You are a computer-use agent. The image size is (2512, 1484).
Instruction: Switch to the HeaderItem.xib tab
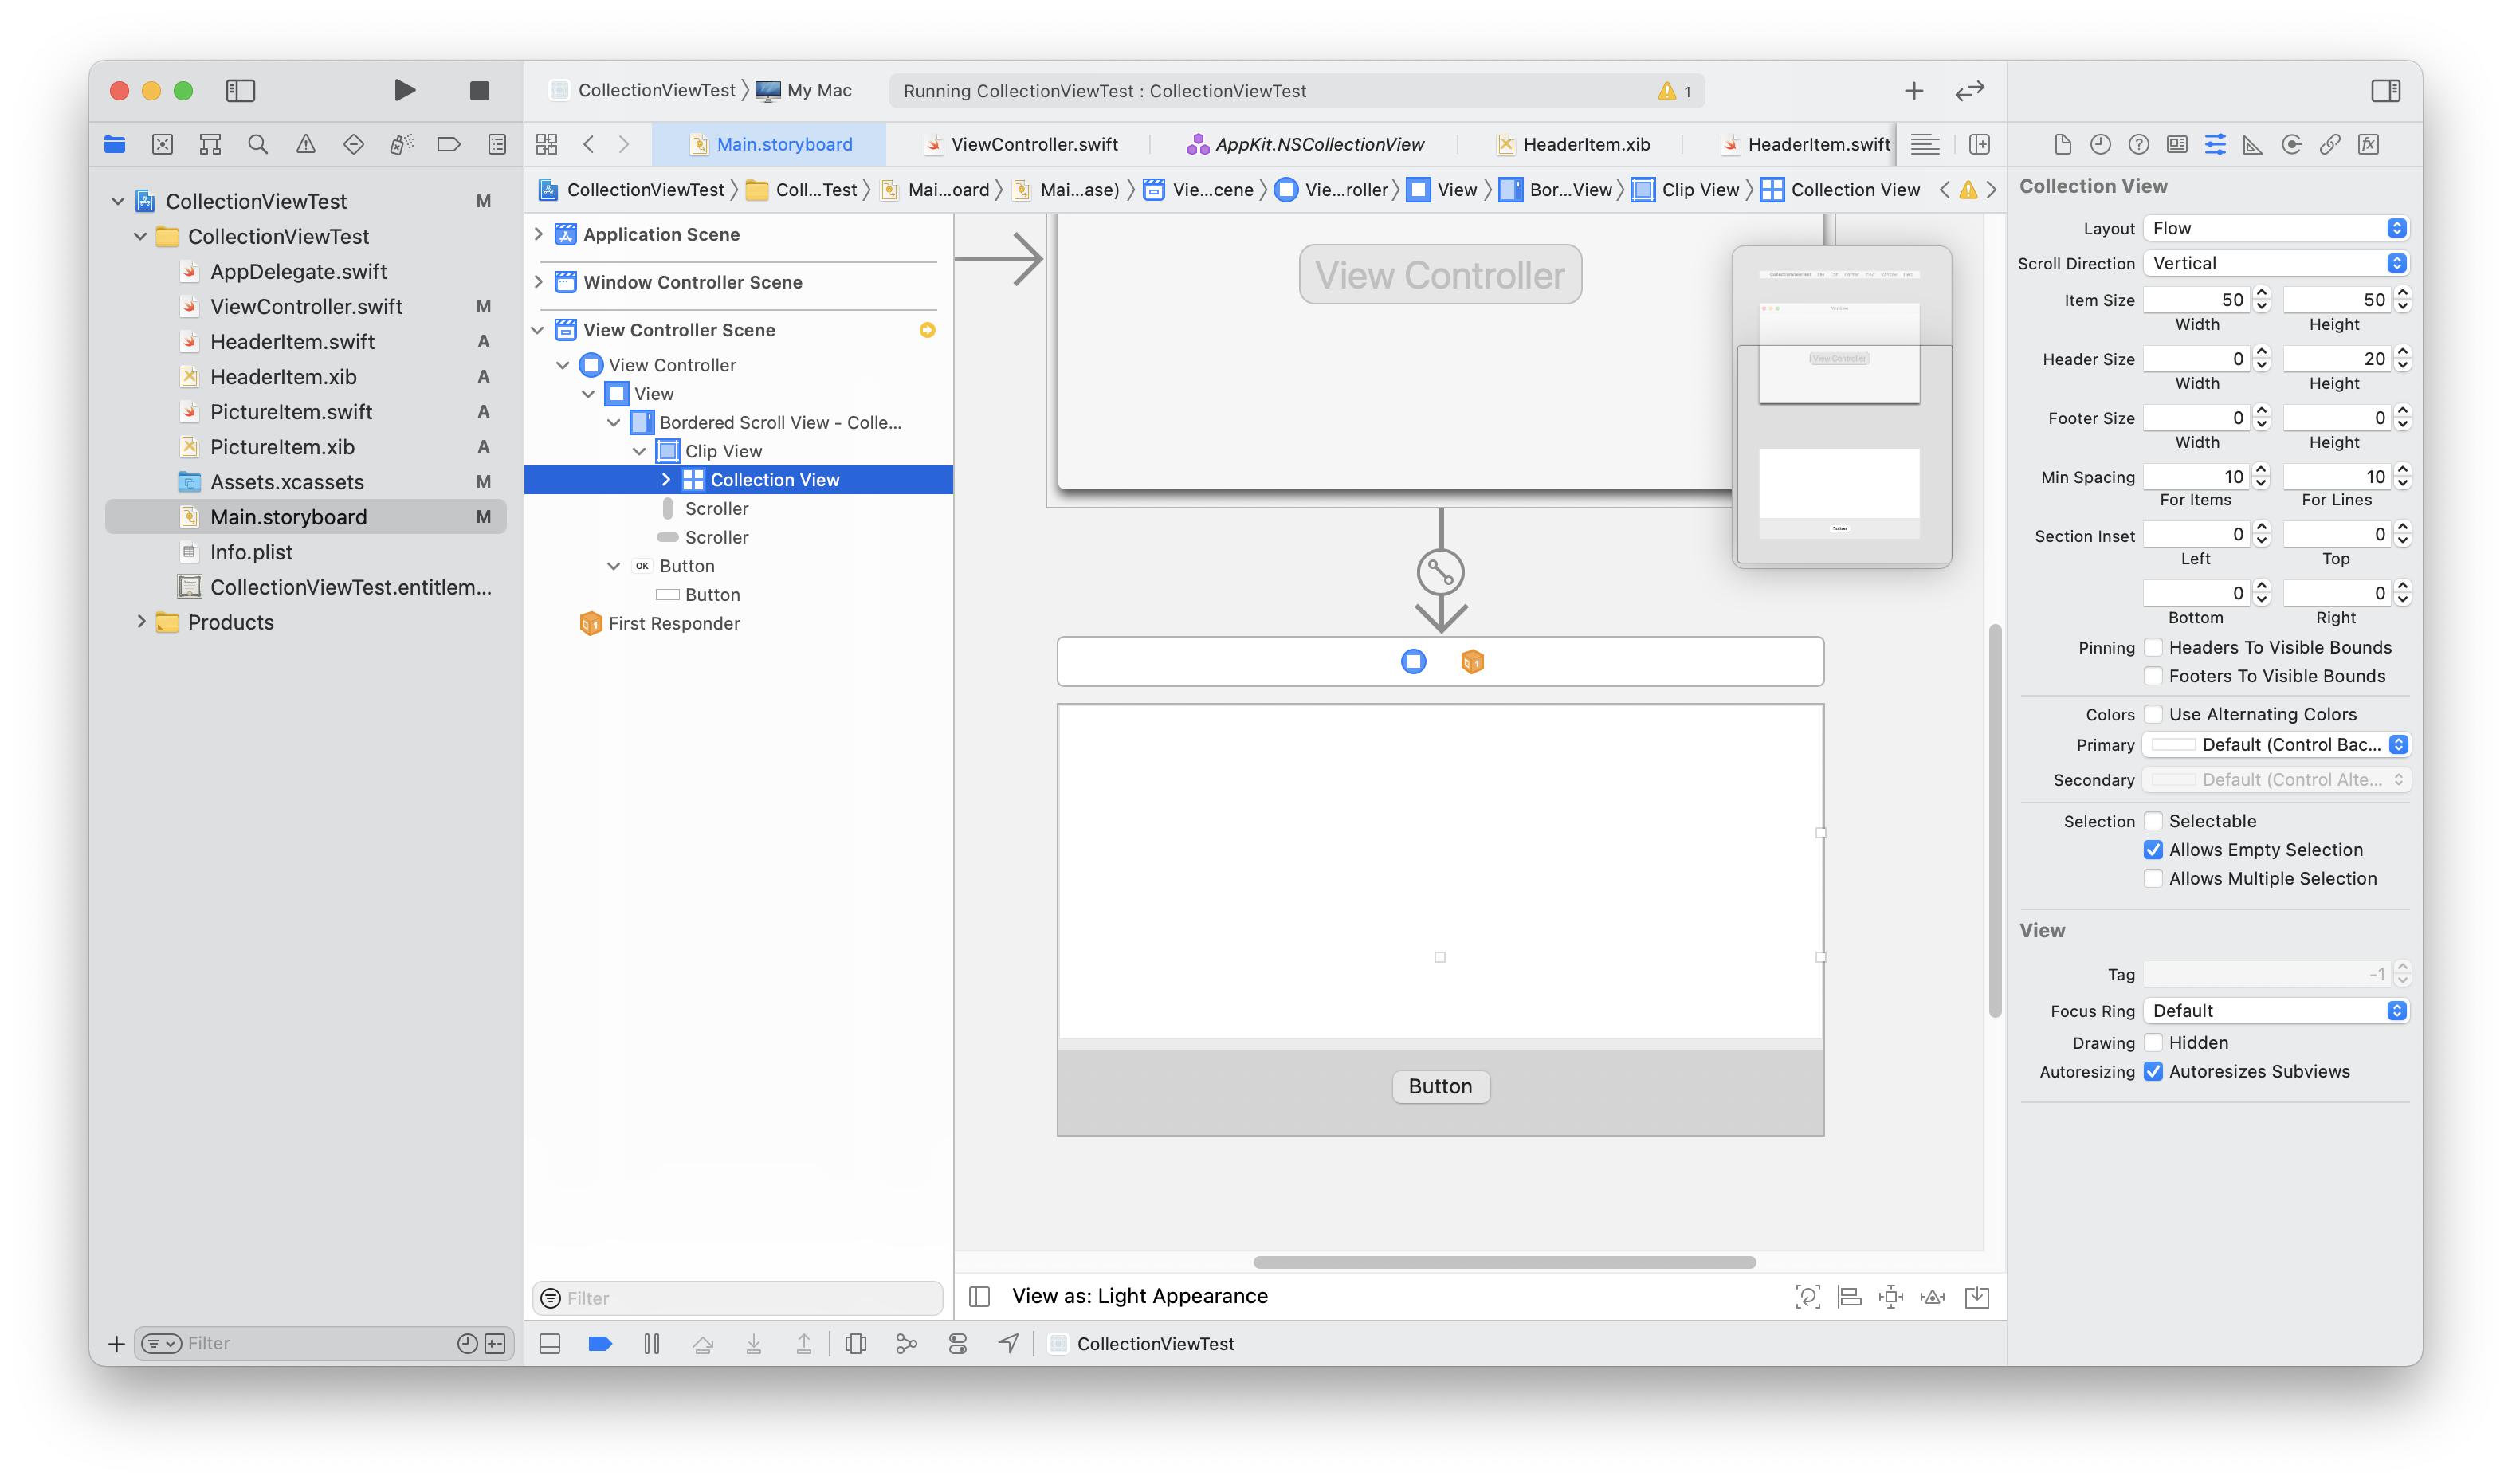pos(1585,145)
